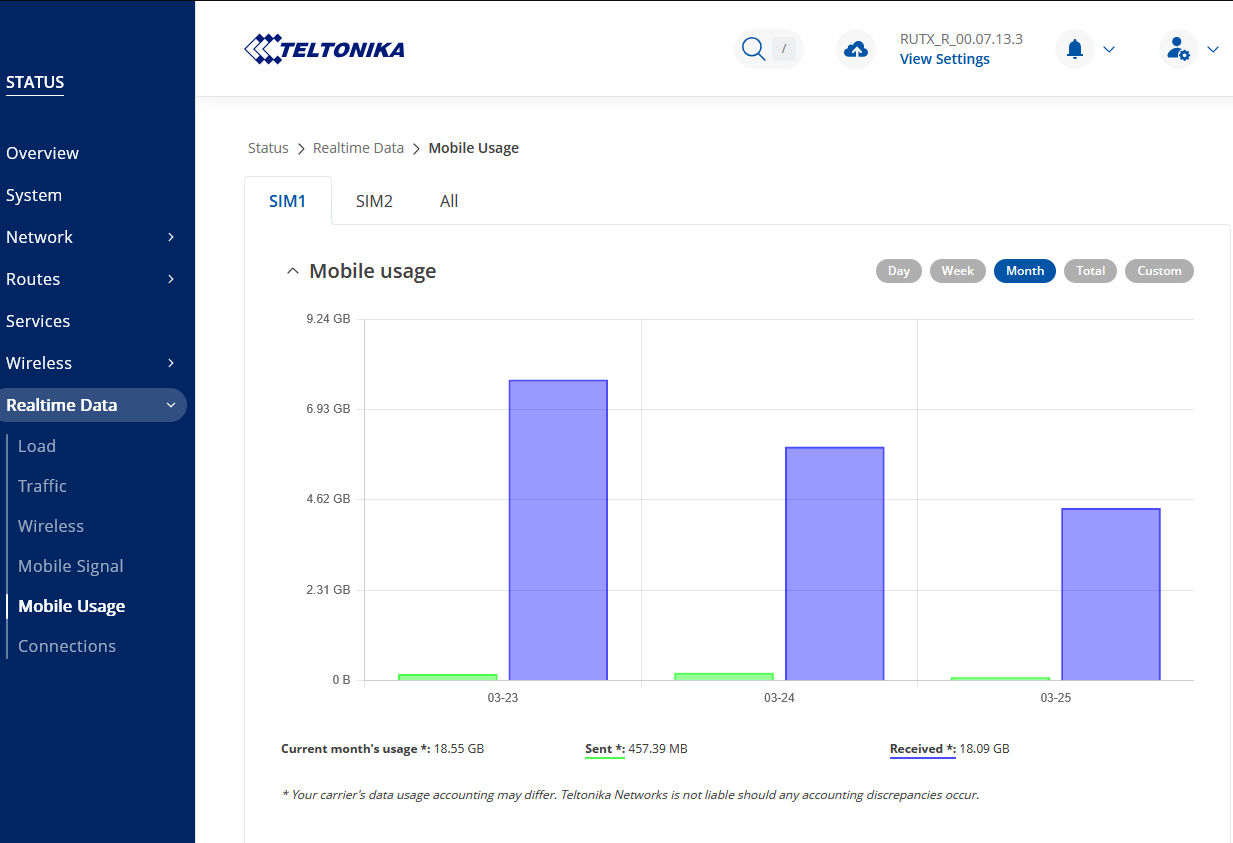Select the Total time range
Image resolution: width=1233 pixels, height=843 pixels.
pos(1091,271)
